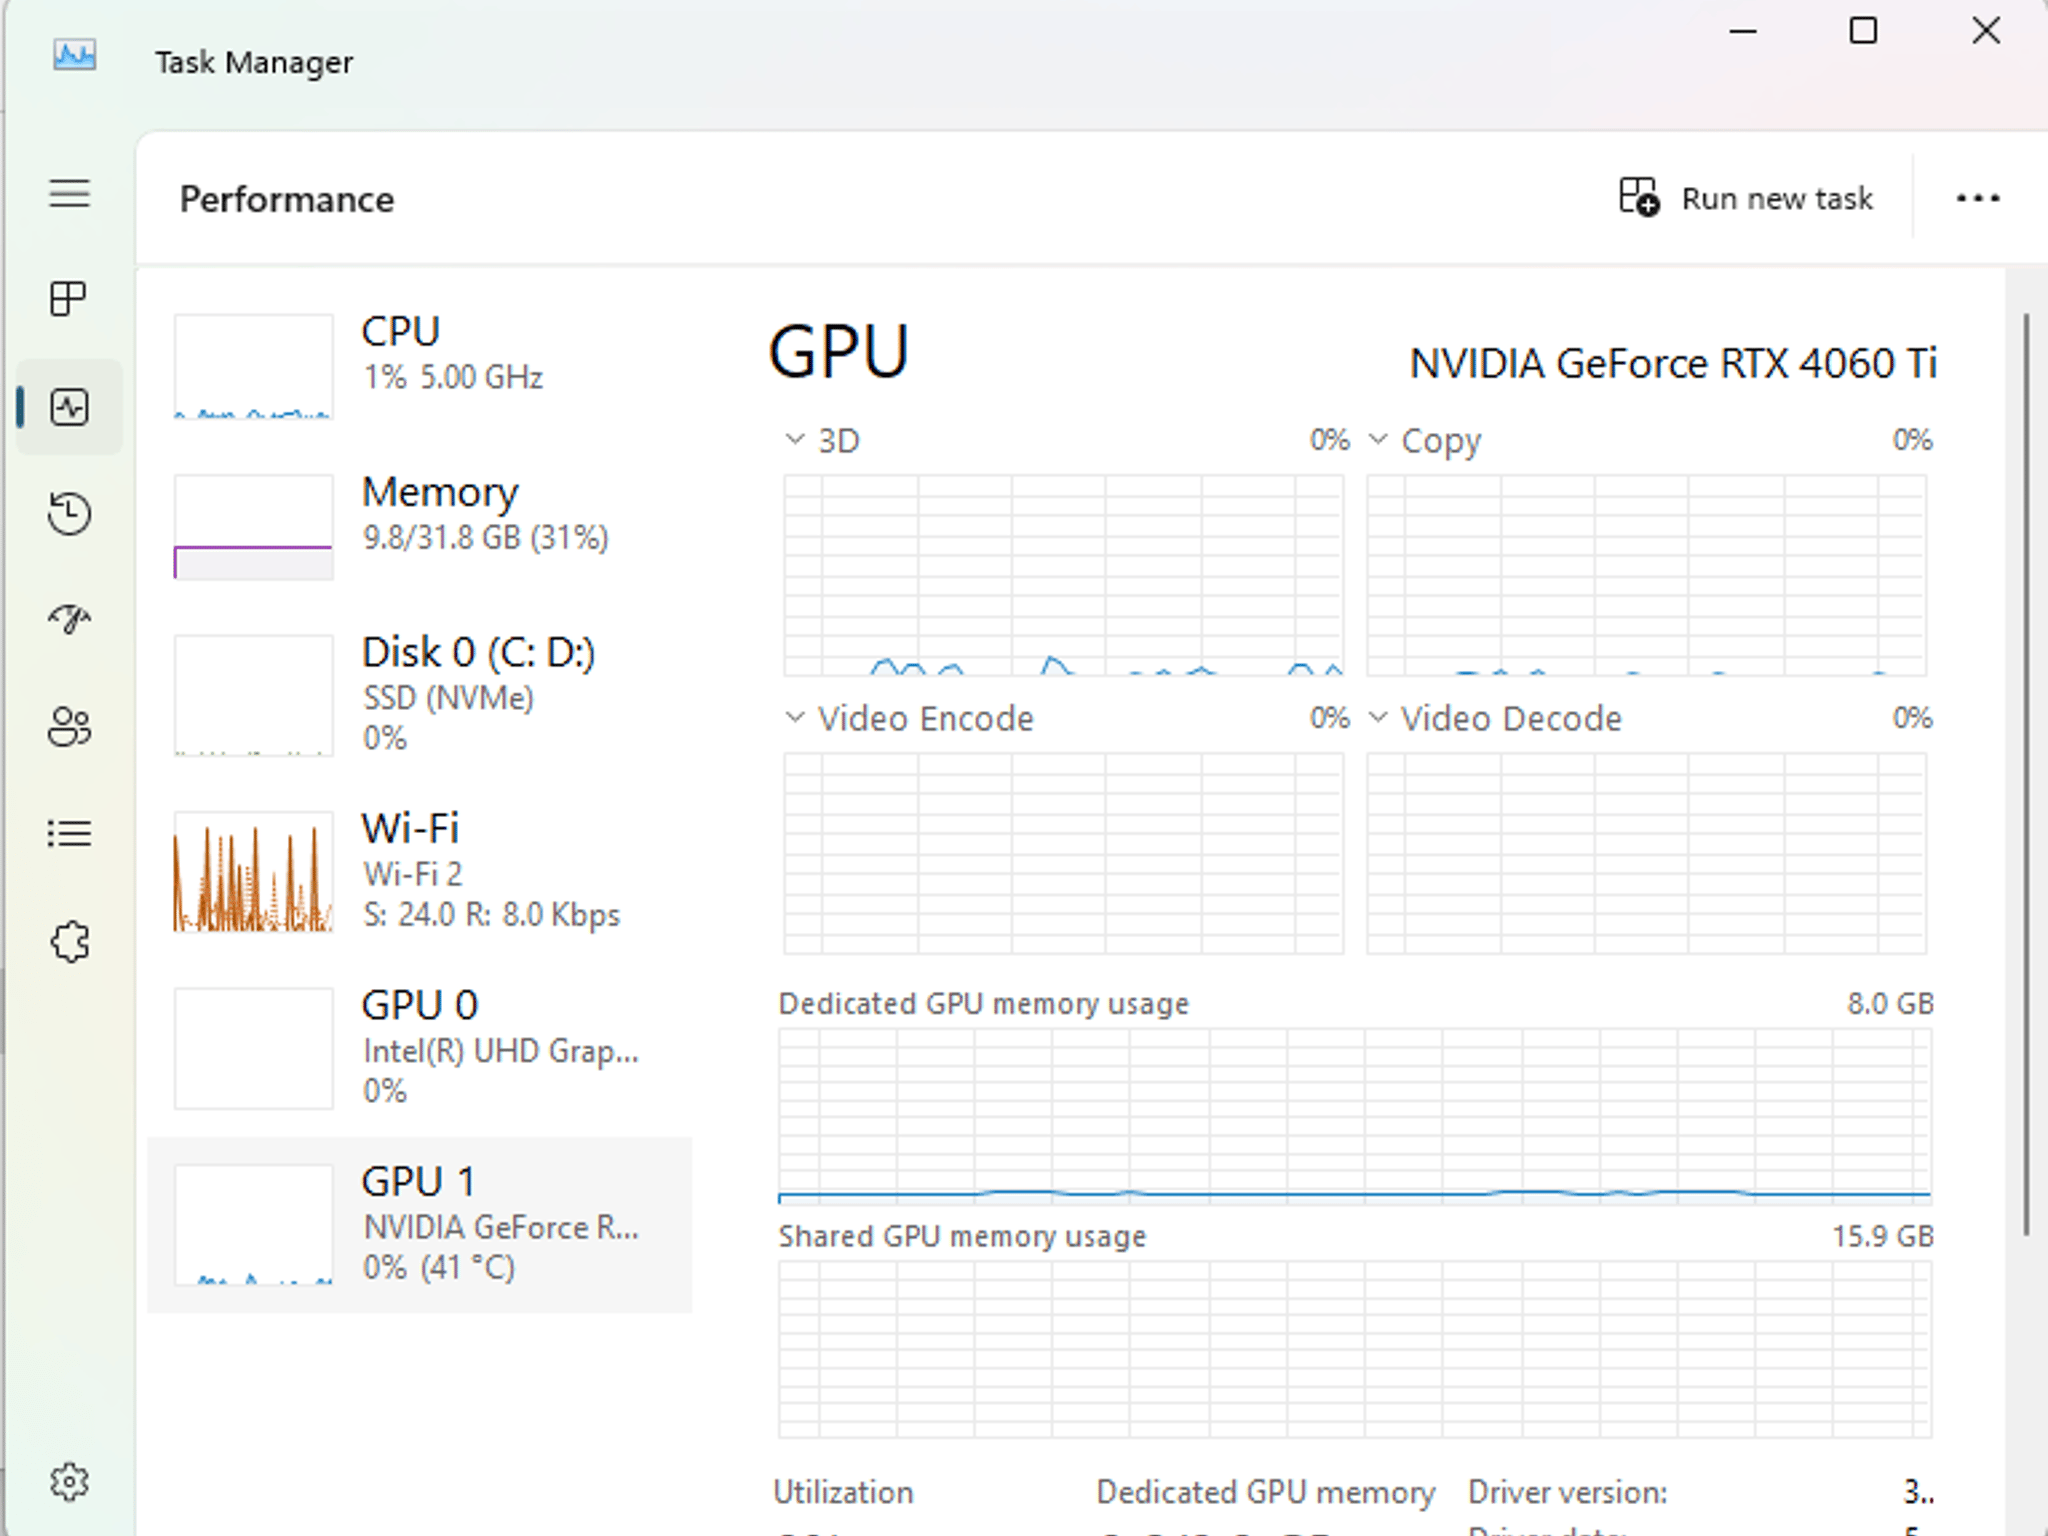2048x1536 pixels.
Task: Click the large GPU heading
Action: [x=839, y=352]
